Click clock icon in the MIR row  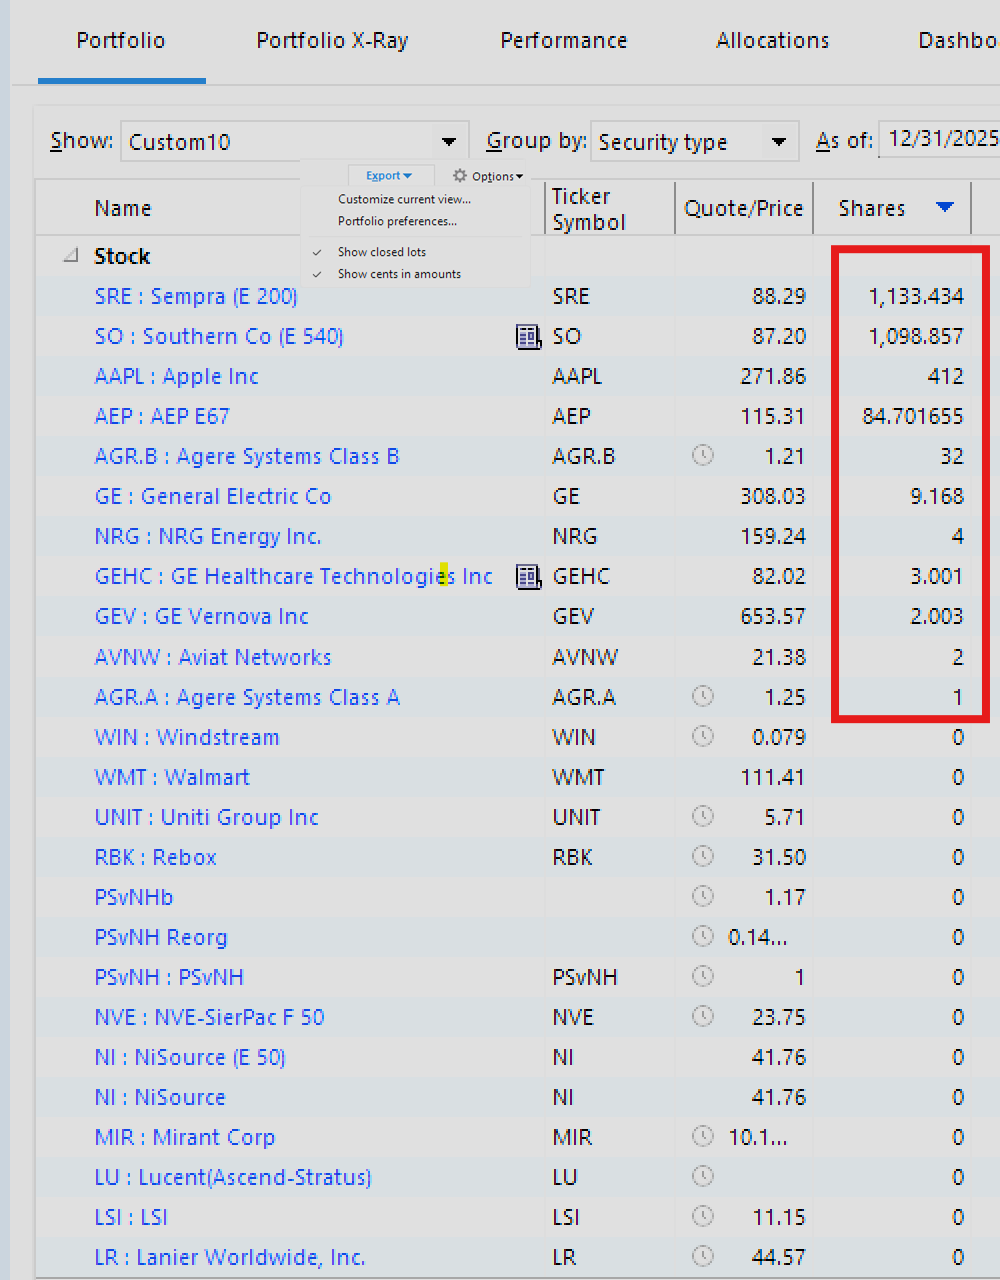[x=703, y=1136]
